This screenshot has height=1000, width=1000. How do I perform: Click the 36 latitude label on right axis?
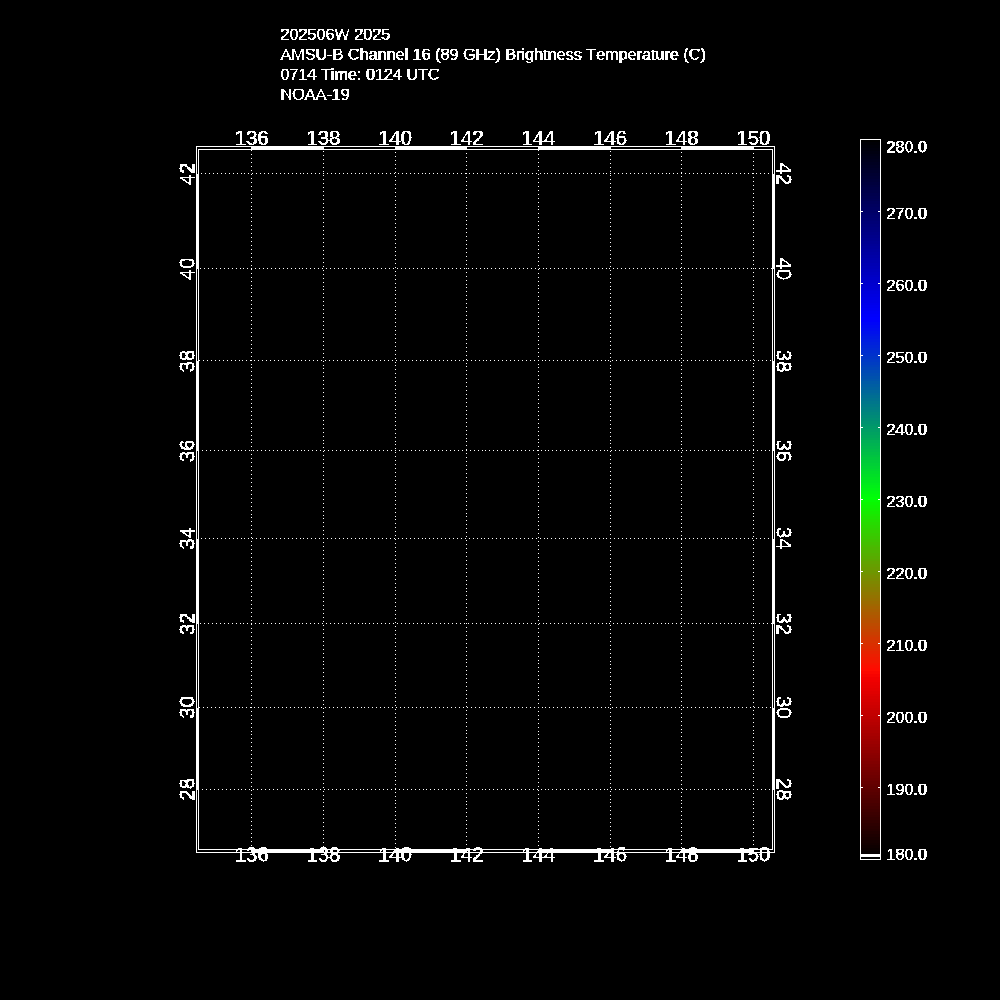(784, 451)
